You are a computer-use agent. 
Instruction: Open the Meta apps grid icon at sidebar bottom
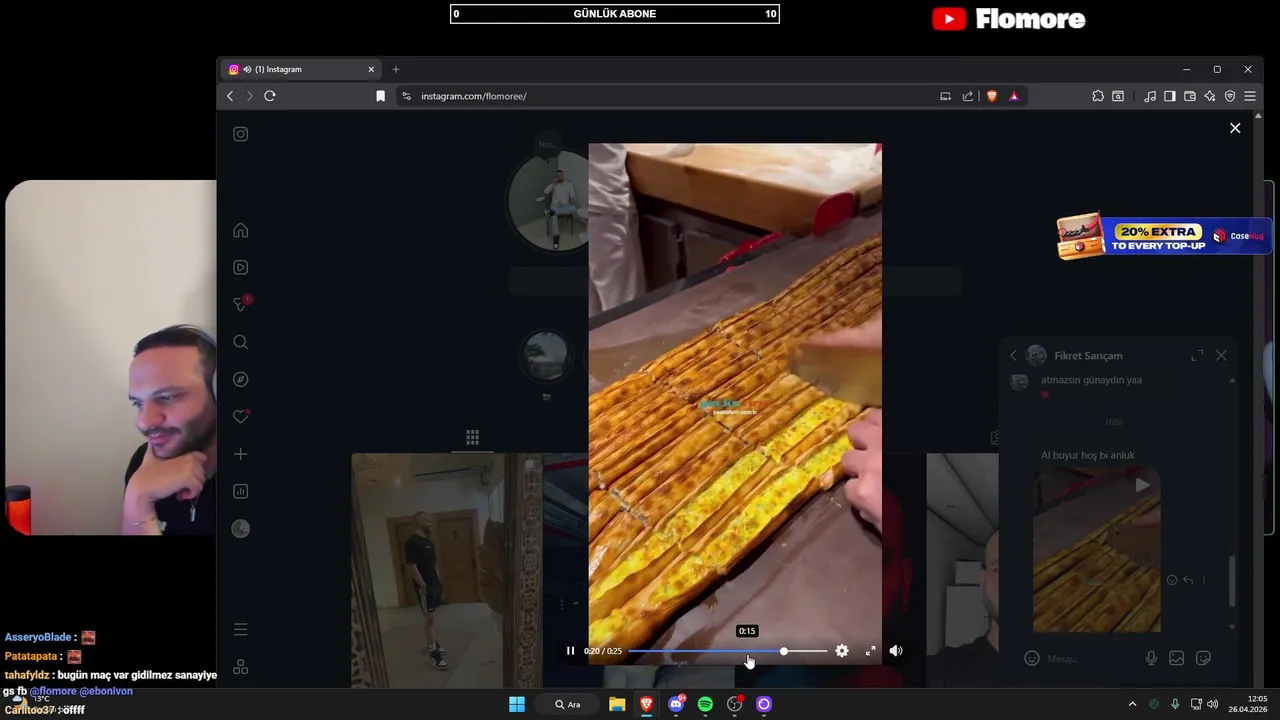pyautogui.click(x=240, y=667)
